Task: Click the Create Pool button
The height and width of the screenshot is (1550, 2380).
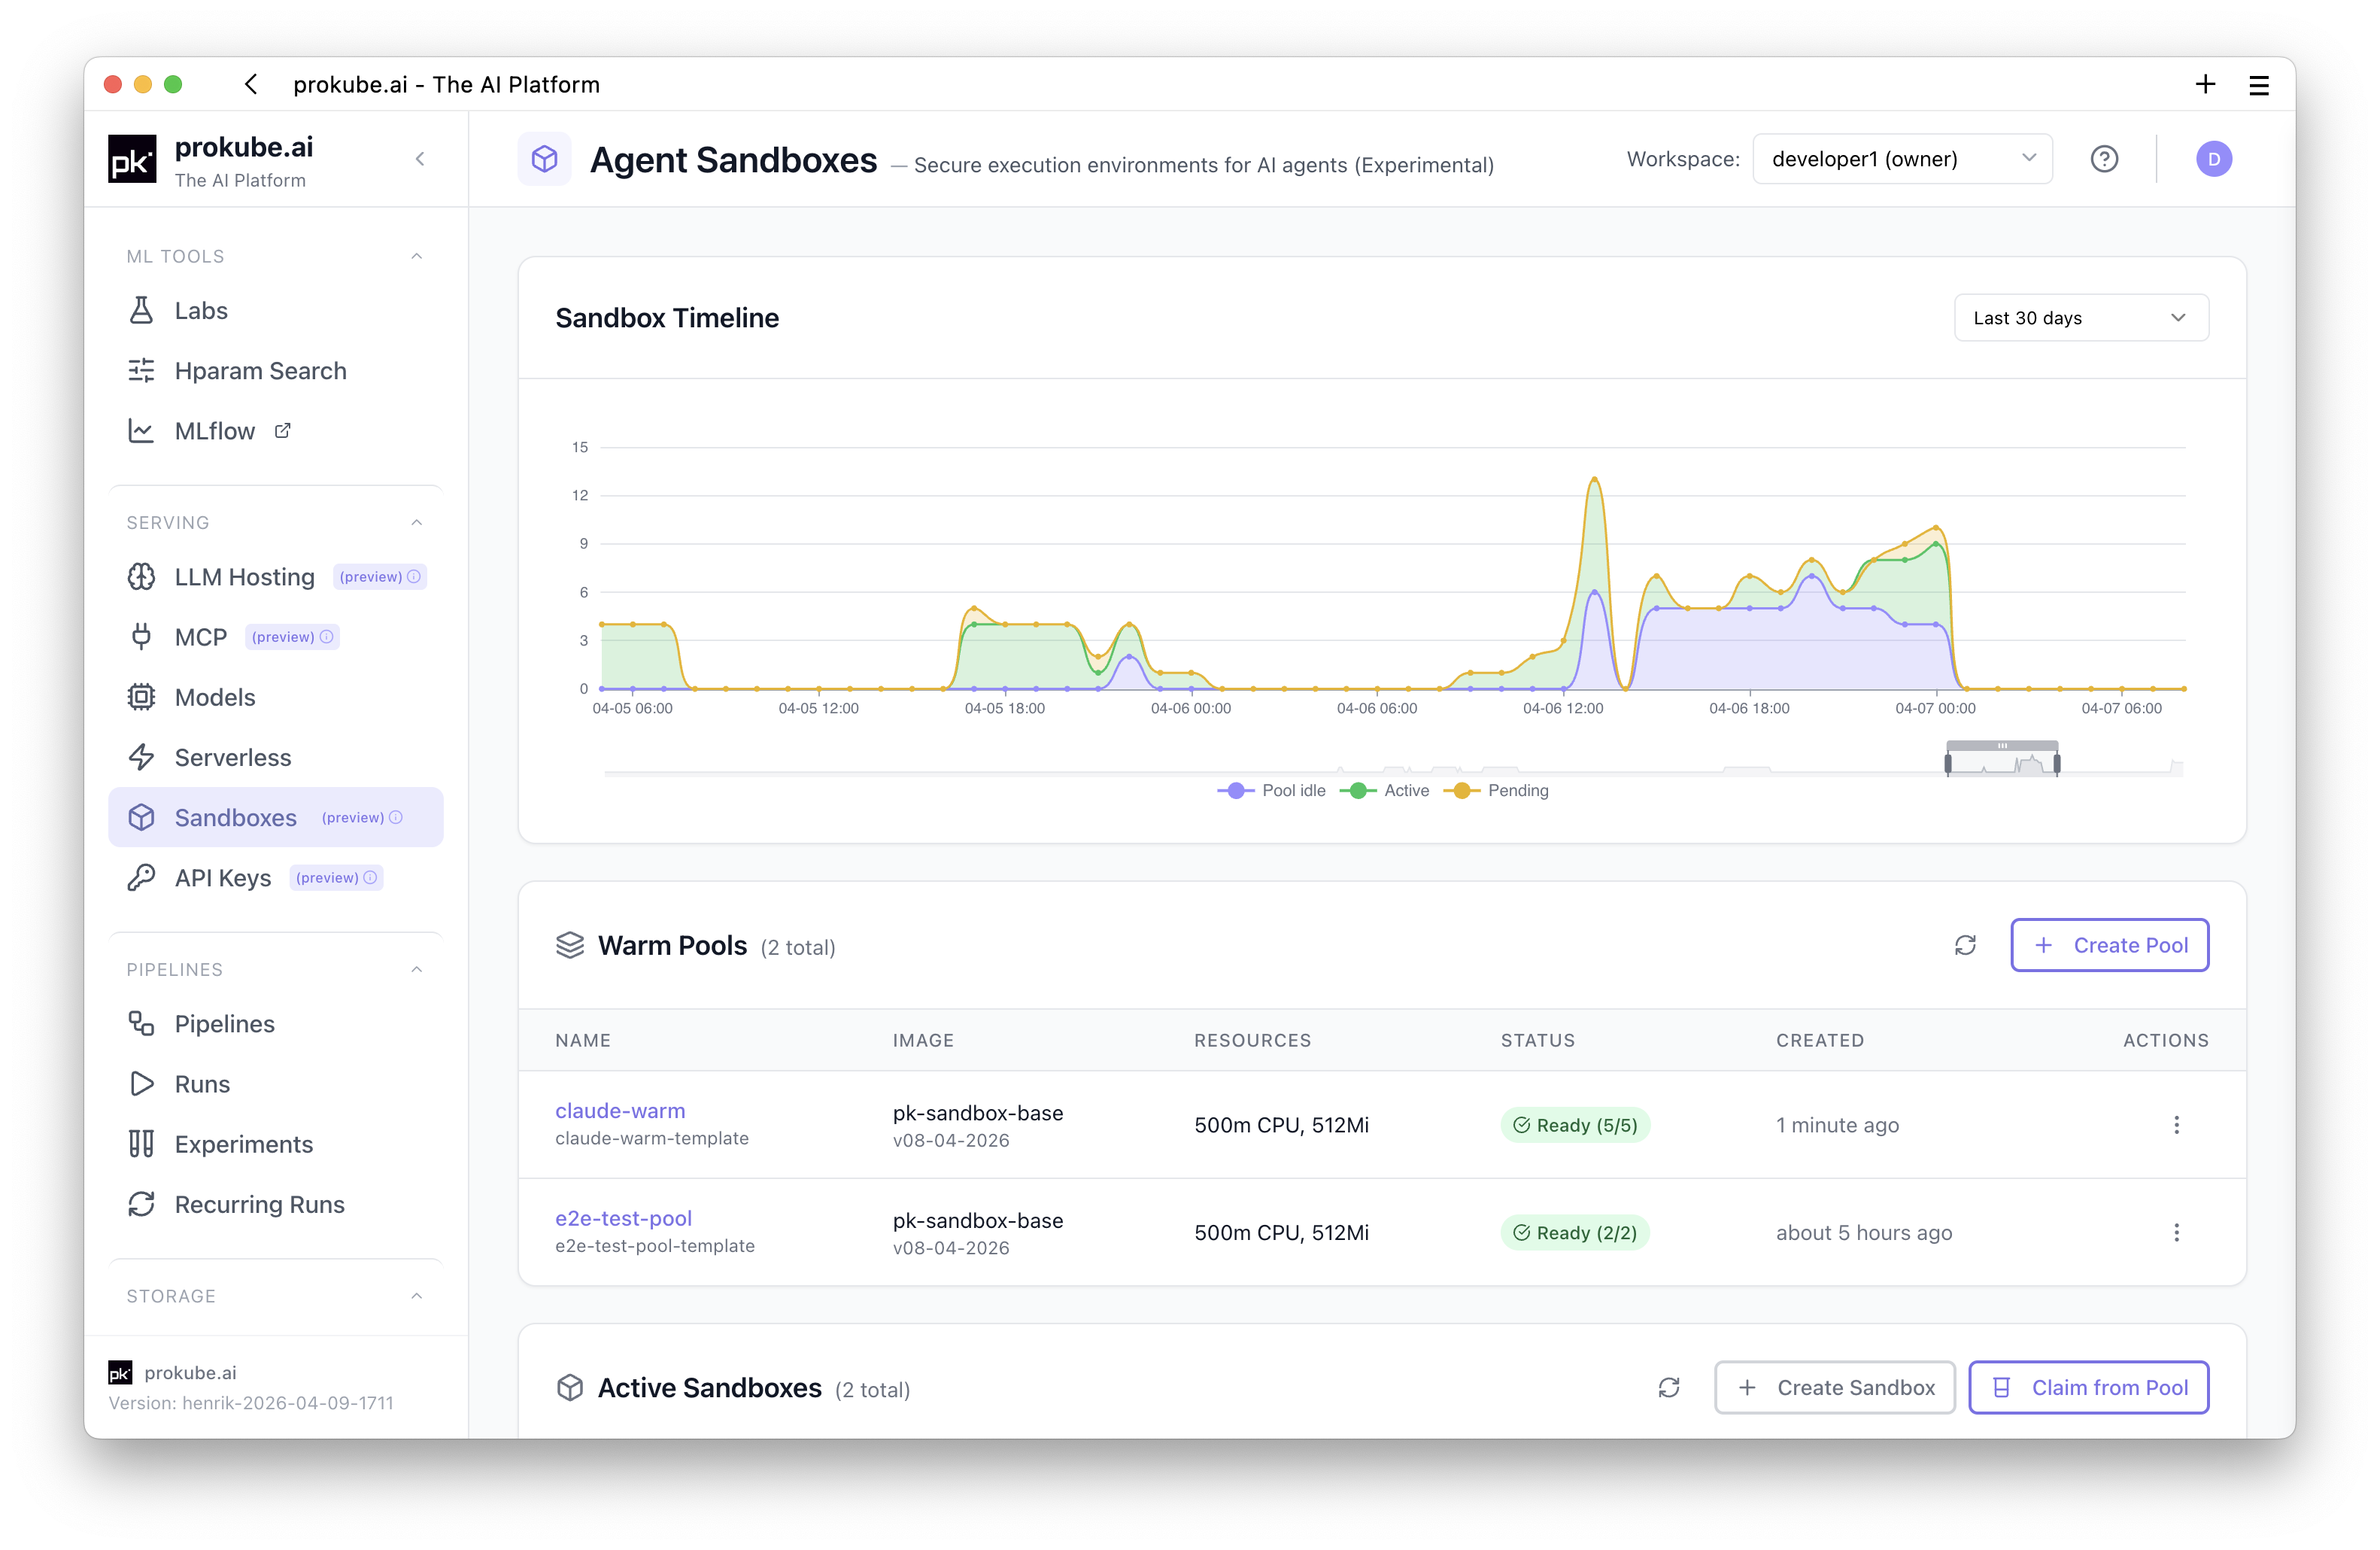Action: click(x=2109, y=945)
